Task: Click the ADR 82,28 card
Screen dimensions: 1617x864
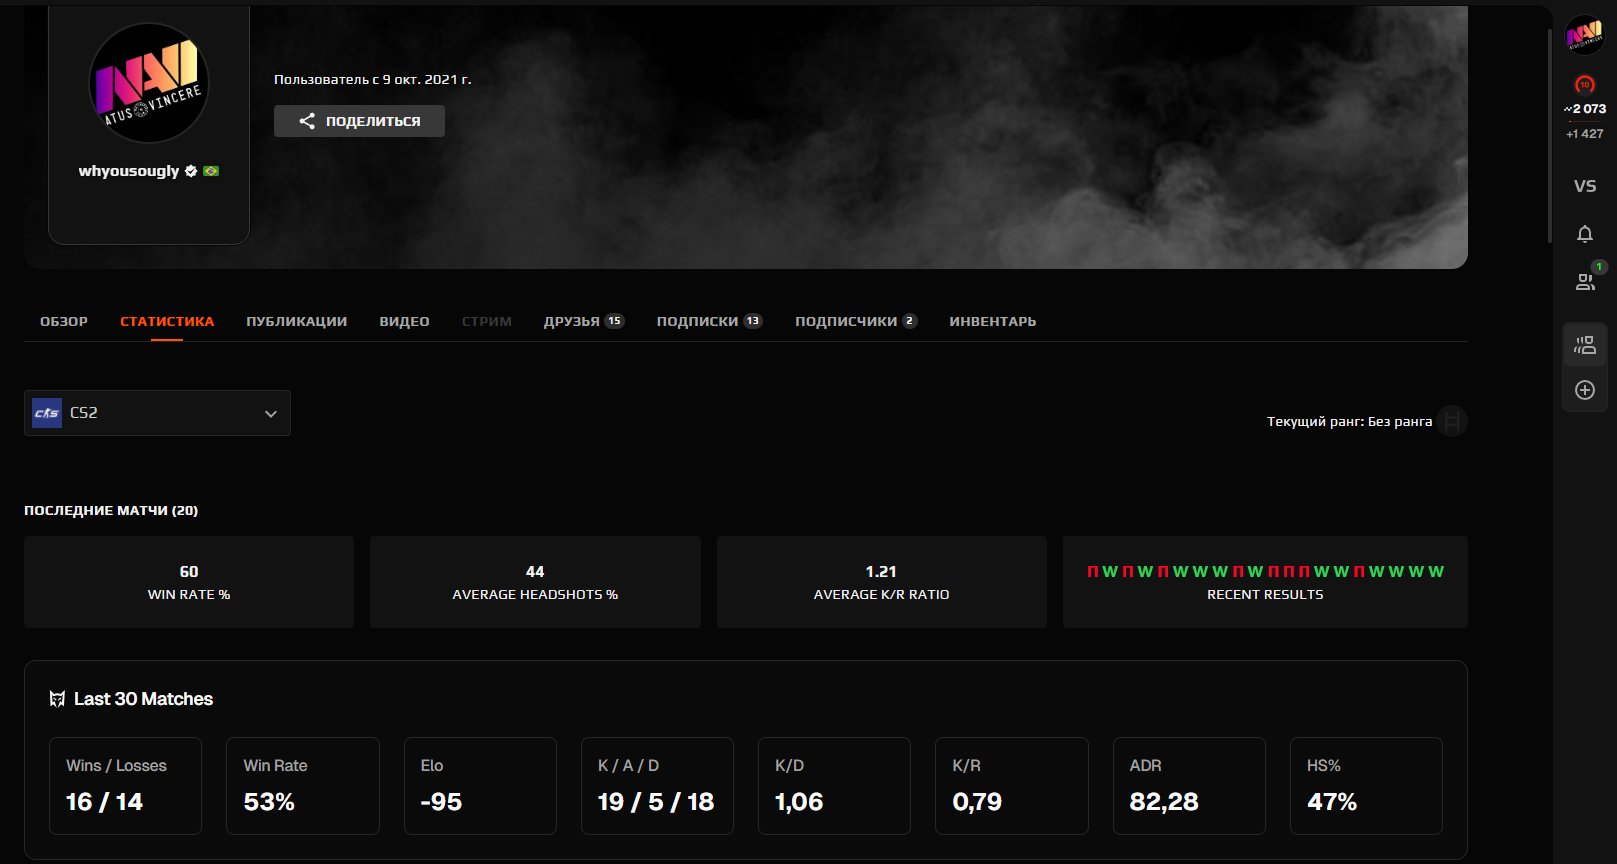Action: click(x=1189, y=786)
